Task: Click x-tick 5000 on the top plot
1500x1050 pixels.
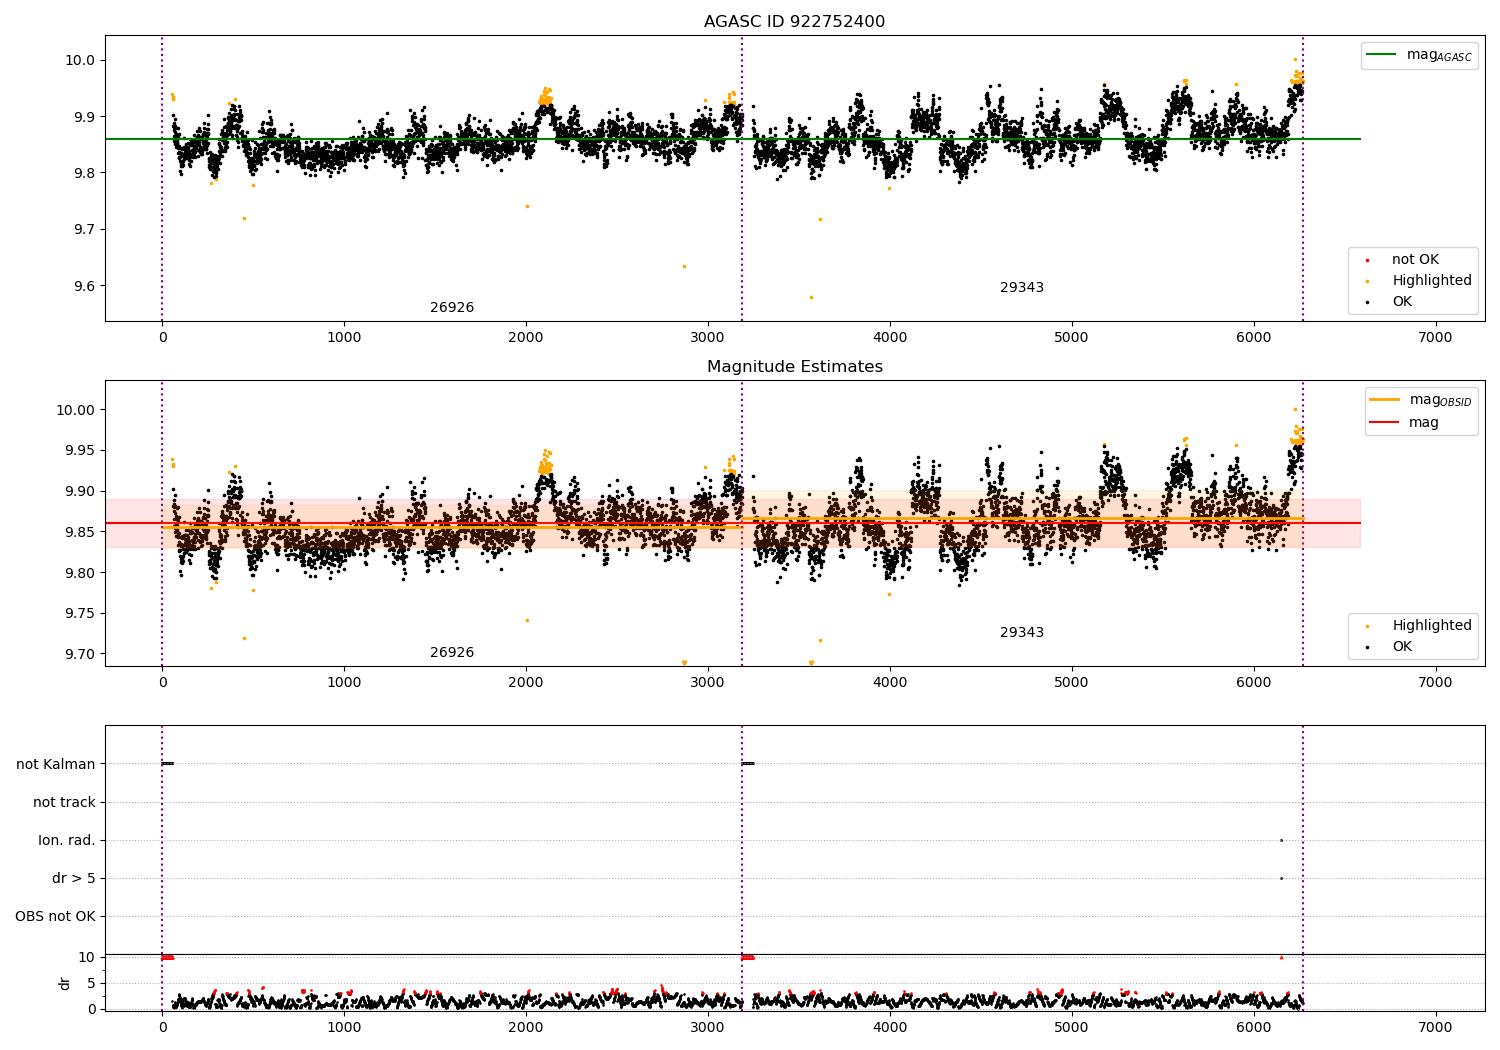Action: coord(1072,338)
